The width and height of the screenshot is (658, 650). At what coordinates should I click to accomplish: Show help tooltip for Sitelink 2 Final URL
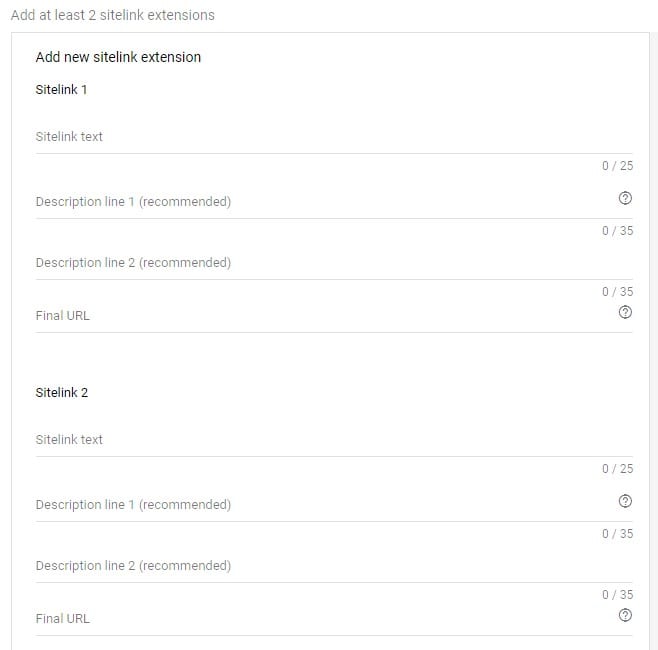coord(625,615)
